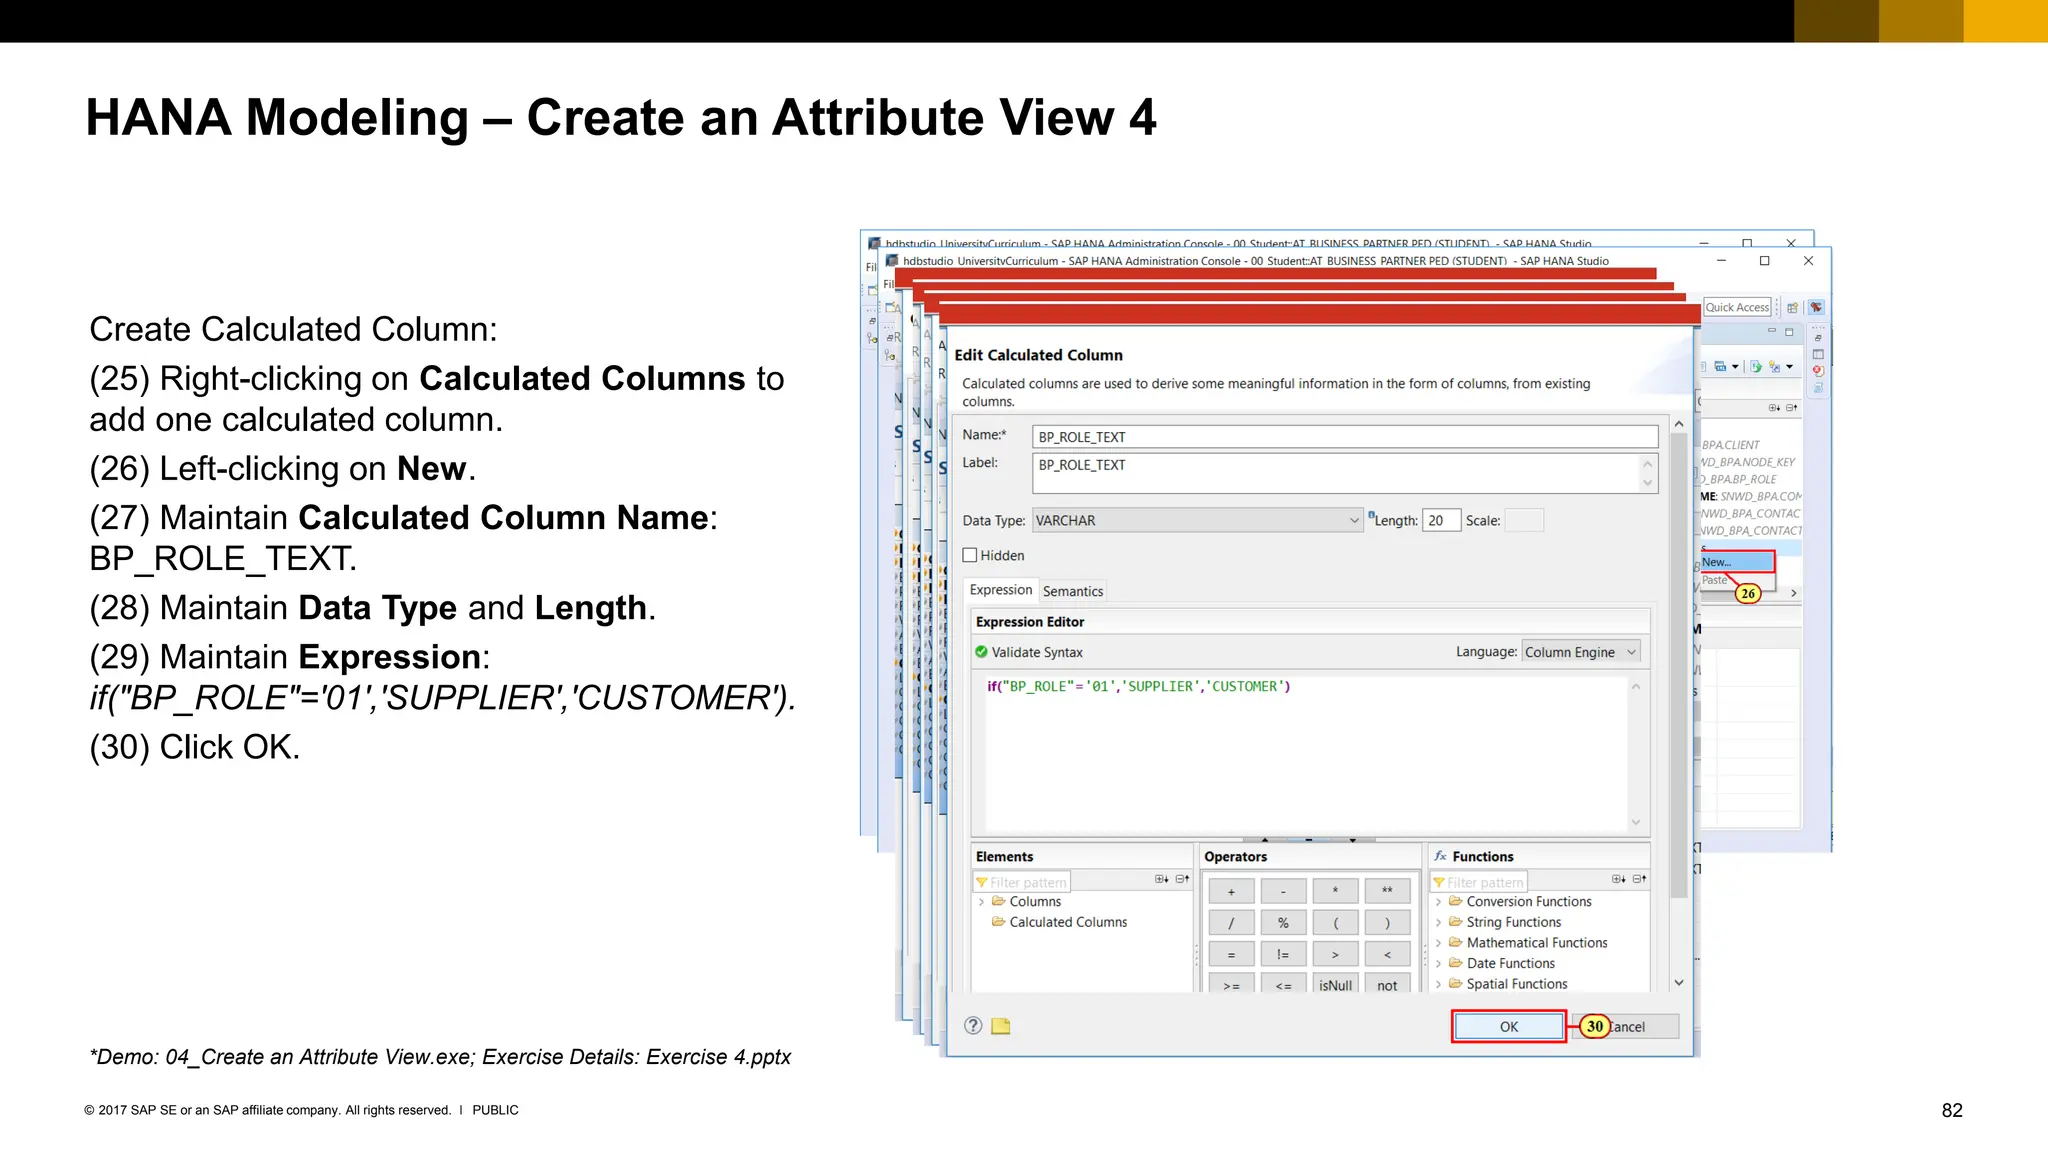The height and width of the screenshot is (1152, 2048).
Task: Open dialog help question mark icon
Action: pyautogui.click(x=973, y=1026)
